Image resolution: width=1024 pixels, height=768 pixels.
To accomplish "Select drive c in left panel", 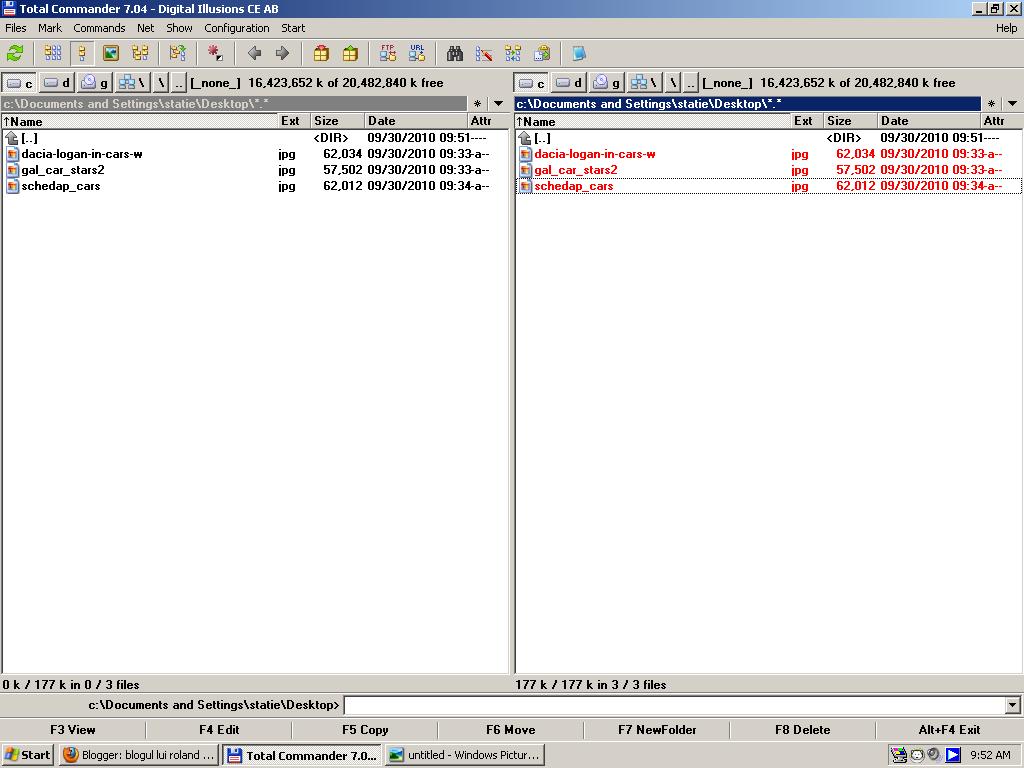I will pos(20,83).
